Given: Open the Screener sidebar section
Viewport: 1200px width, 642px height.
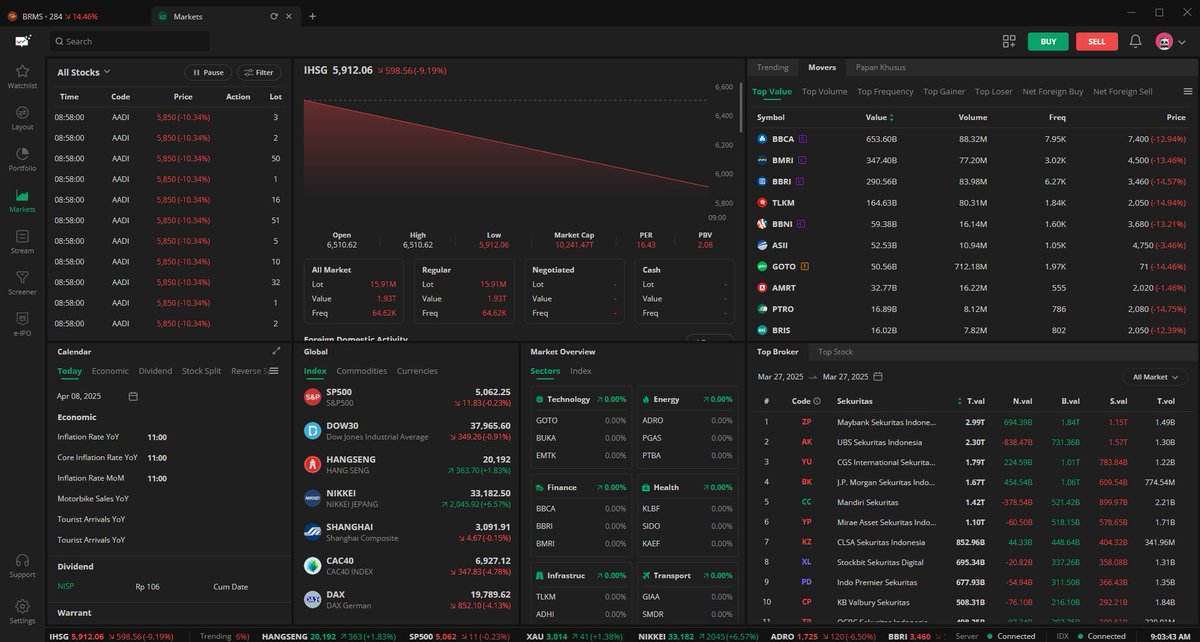Looking at the screenshot, I should coord(22,282).
